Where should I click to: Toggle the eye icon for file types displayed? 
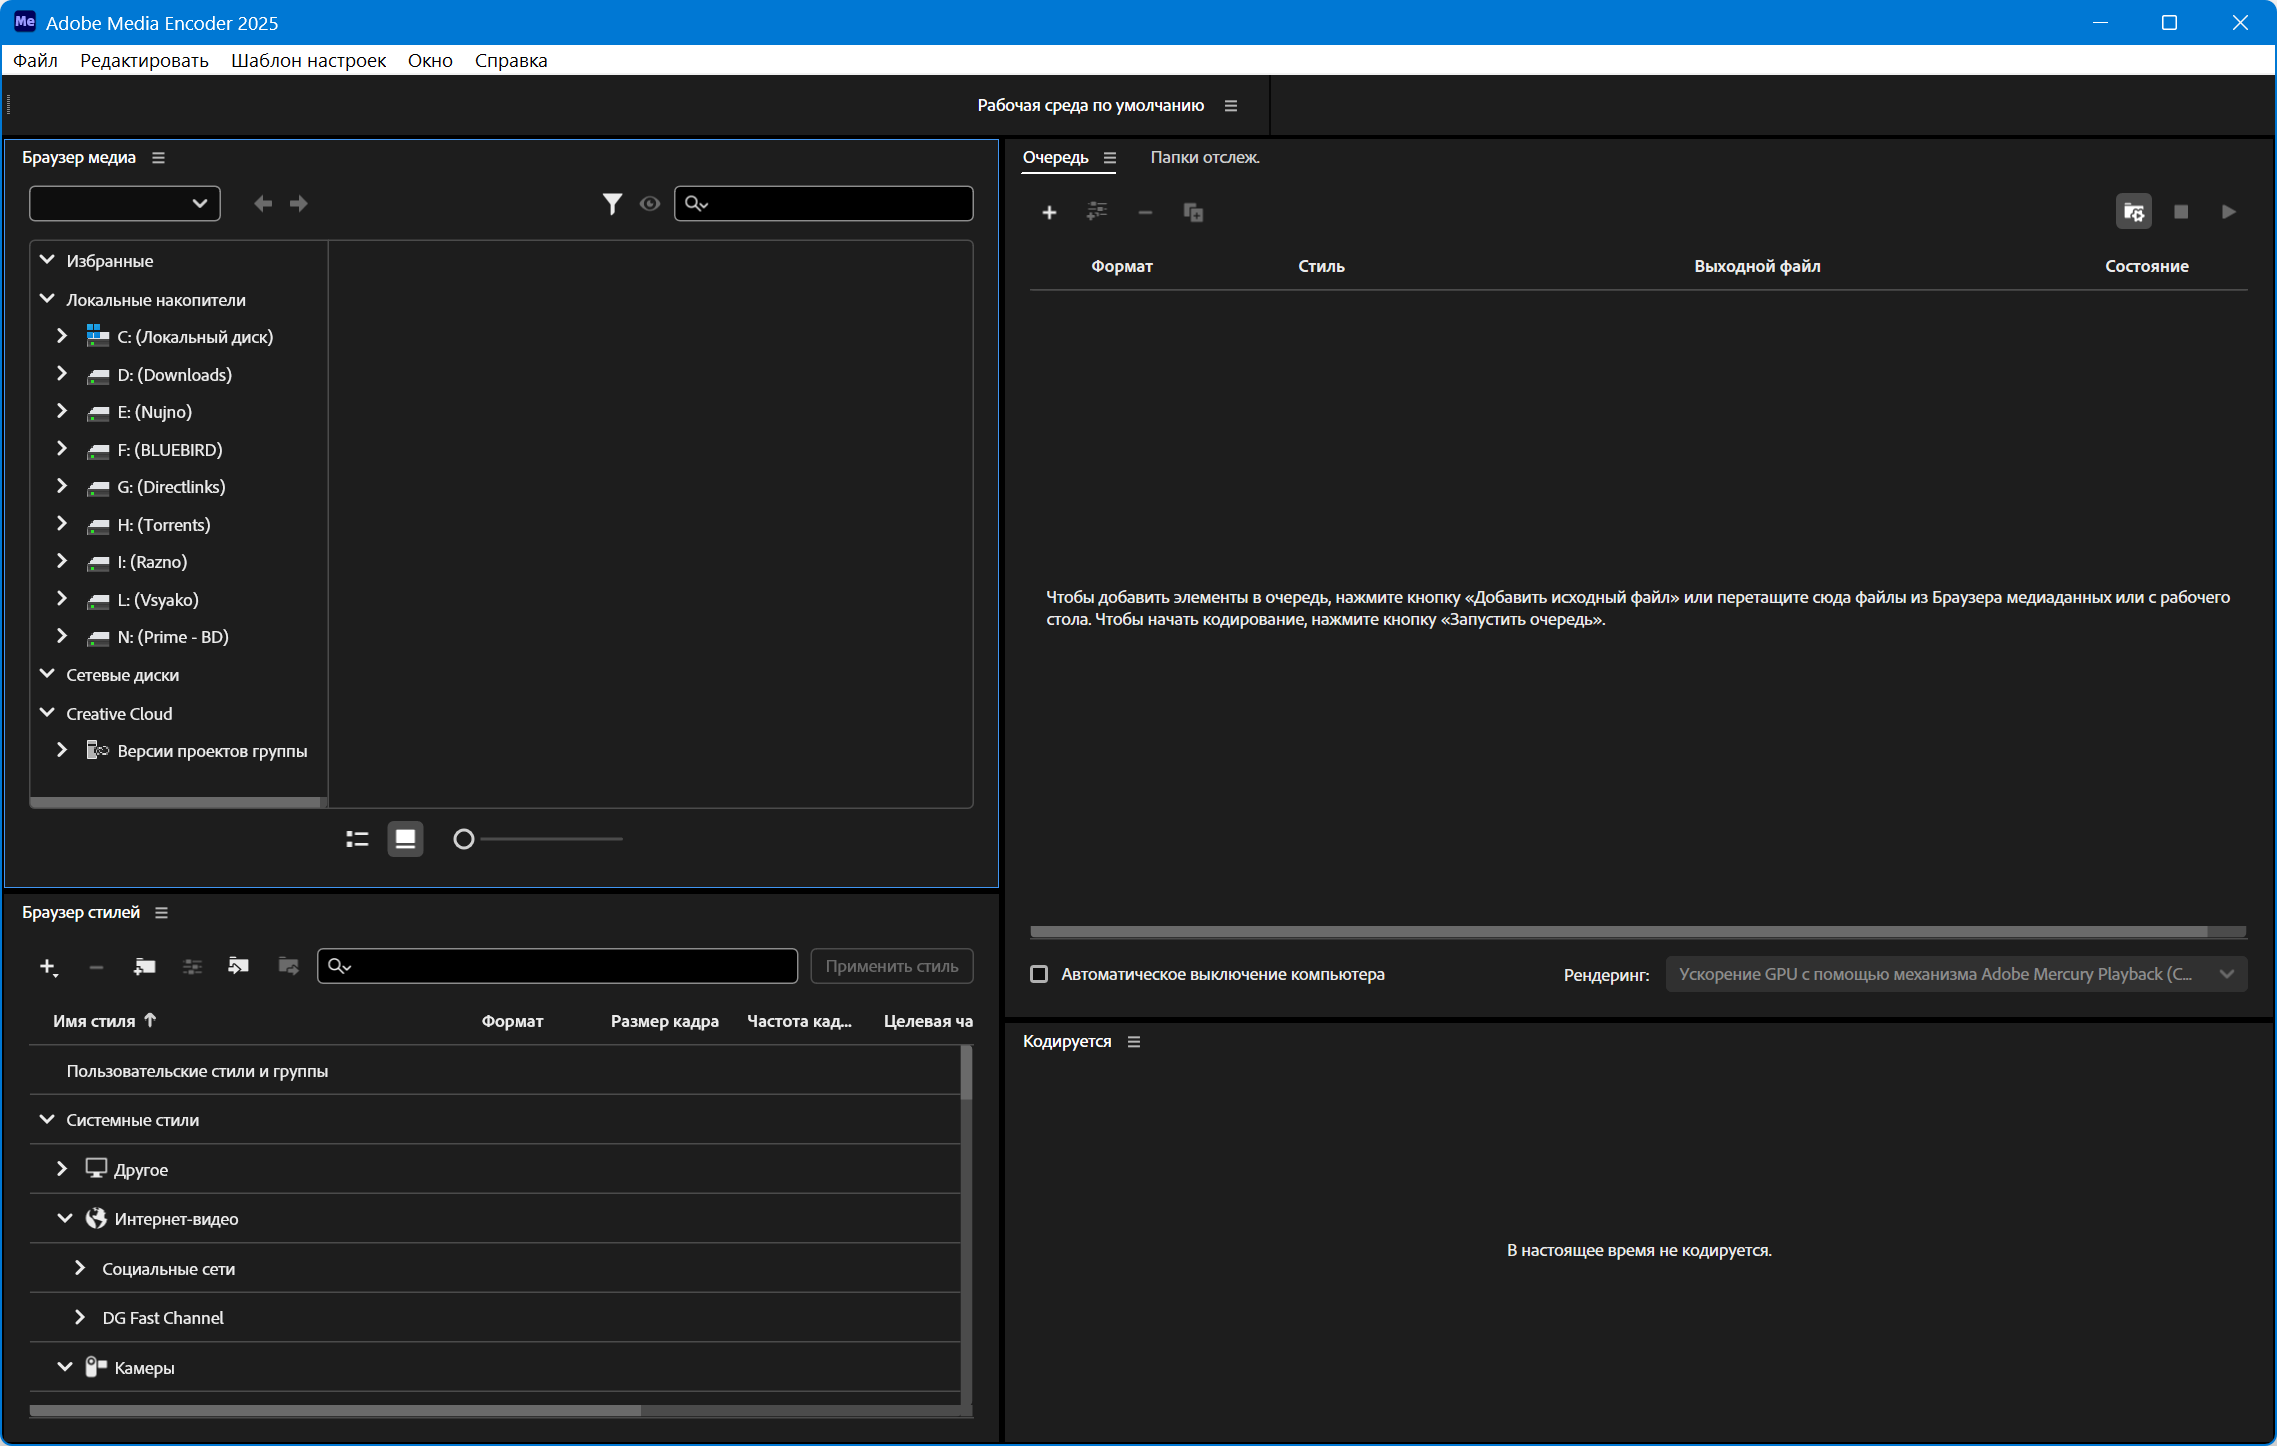tap(650, 204)
